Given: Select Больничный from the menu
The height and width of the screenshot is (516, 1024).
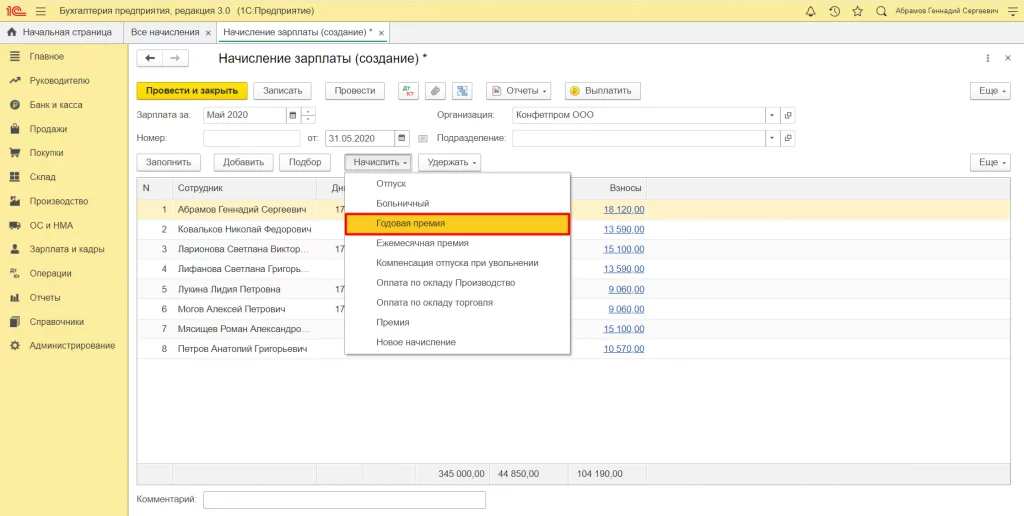Looking at the screenshot, I should (402, 203).
